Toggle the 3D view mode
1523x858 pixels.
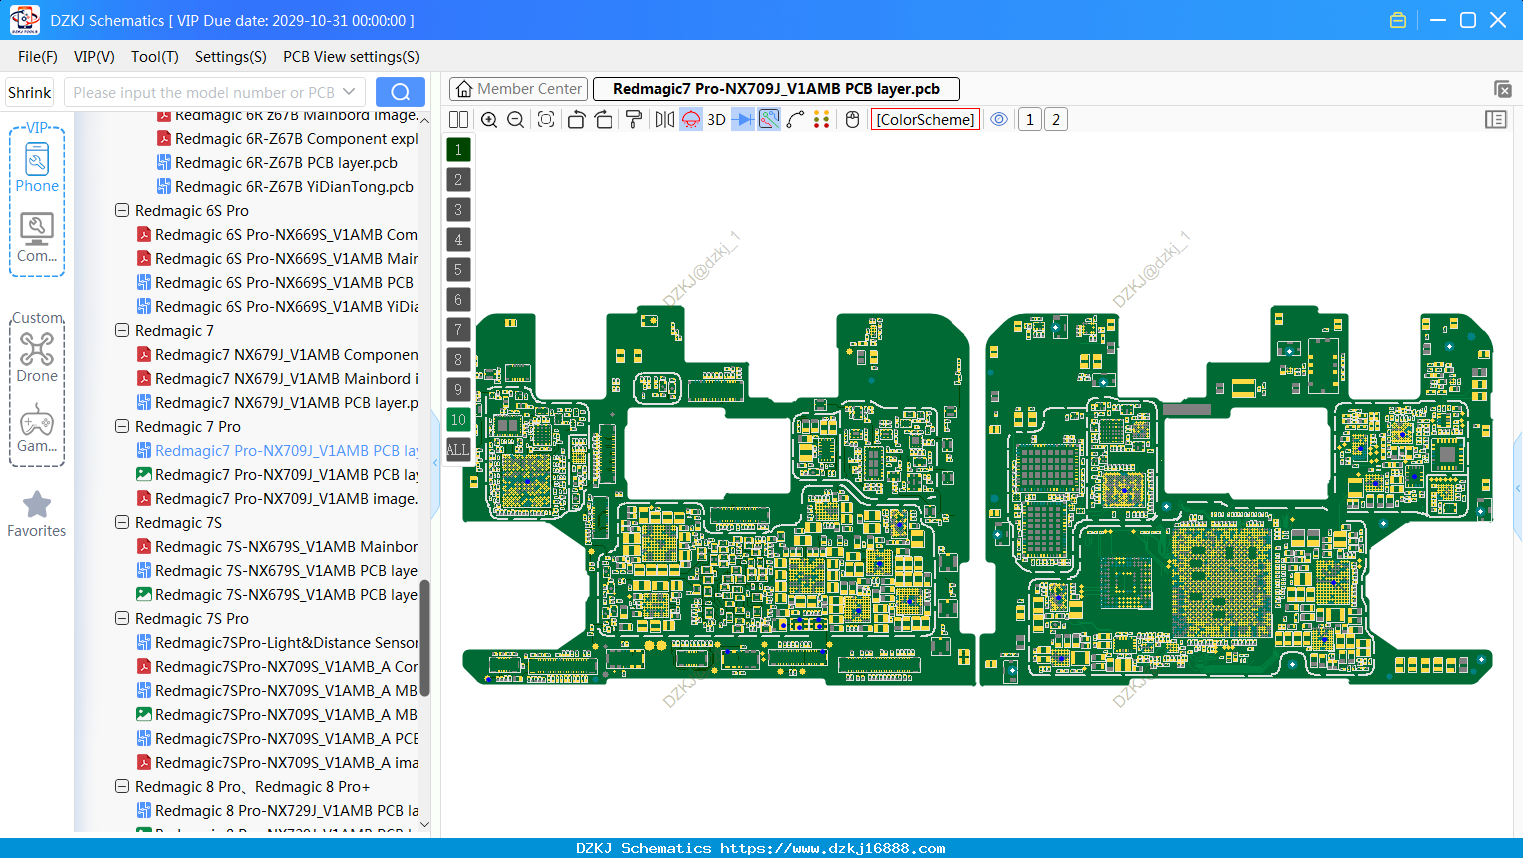click(716, 120)
